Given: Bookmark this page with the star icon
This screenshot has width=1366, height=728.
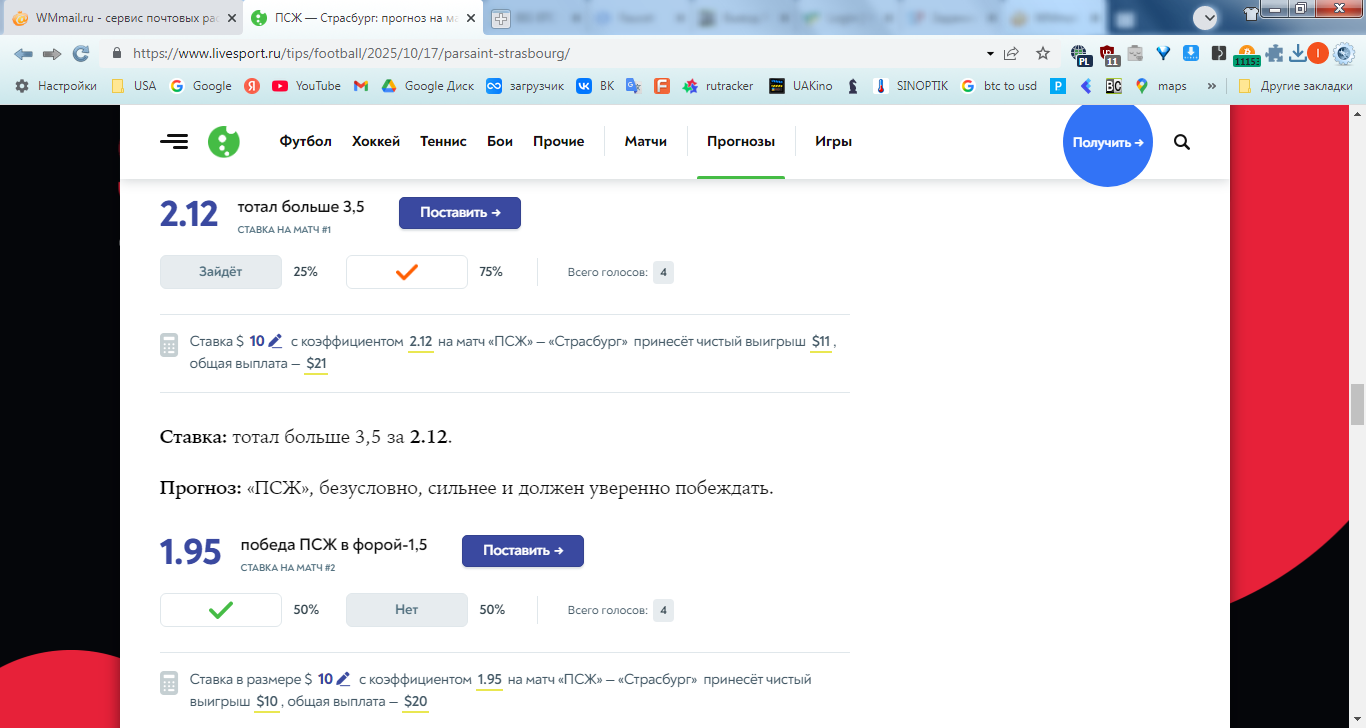Looking at the screenshot, I should tap(1043, 53).
